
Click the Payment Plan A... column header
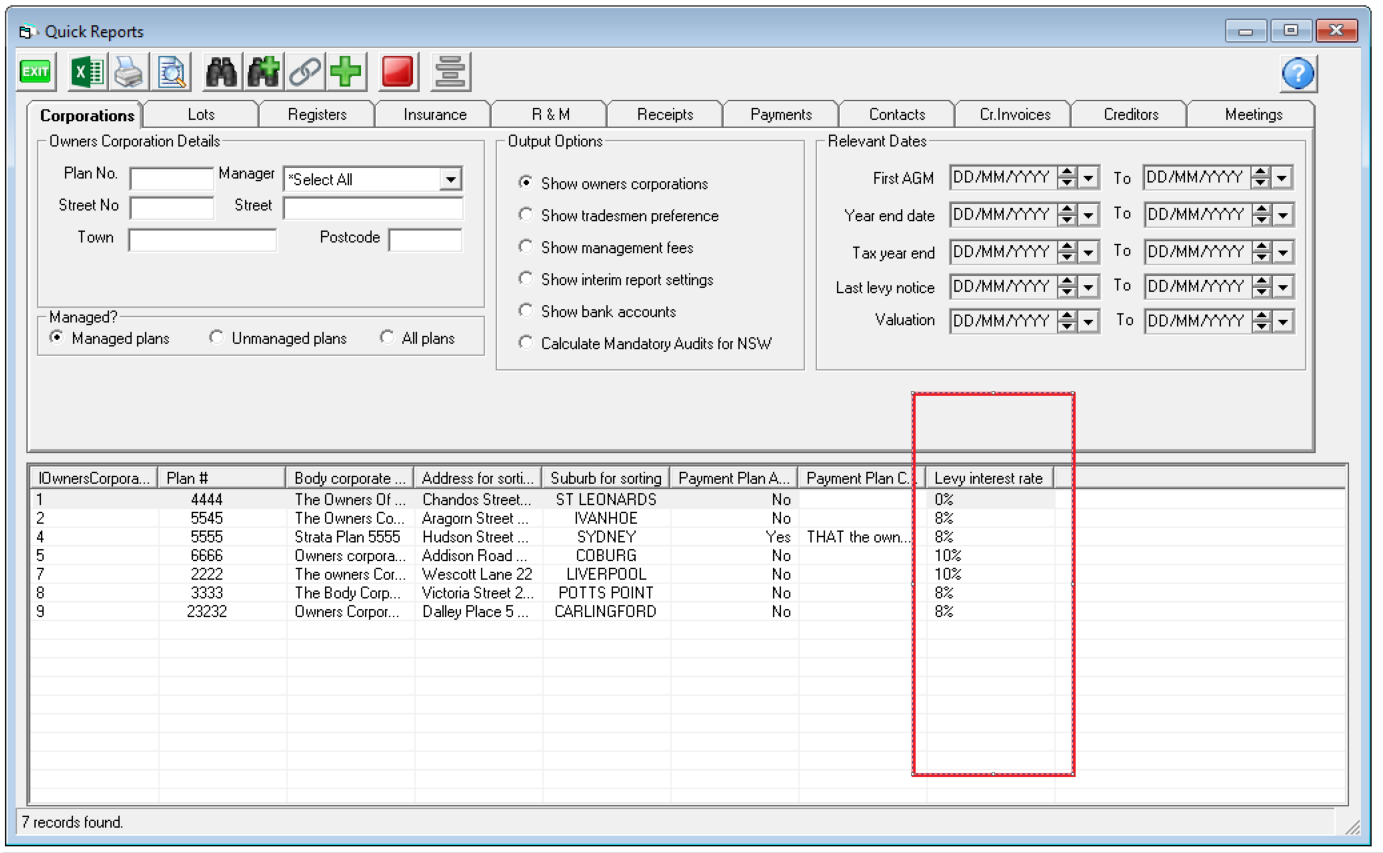click(x=734, y=478)
